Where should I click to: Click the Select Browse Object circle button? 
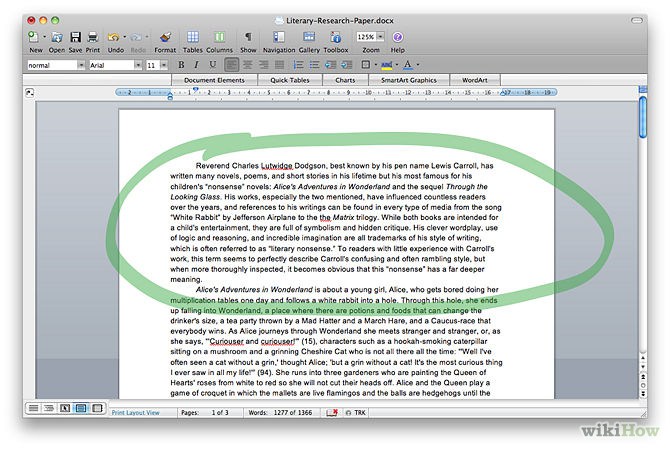(x=643, y=385)
